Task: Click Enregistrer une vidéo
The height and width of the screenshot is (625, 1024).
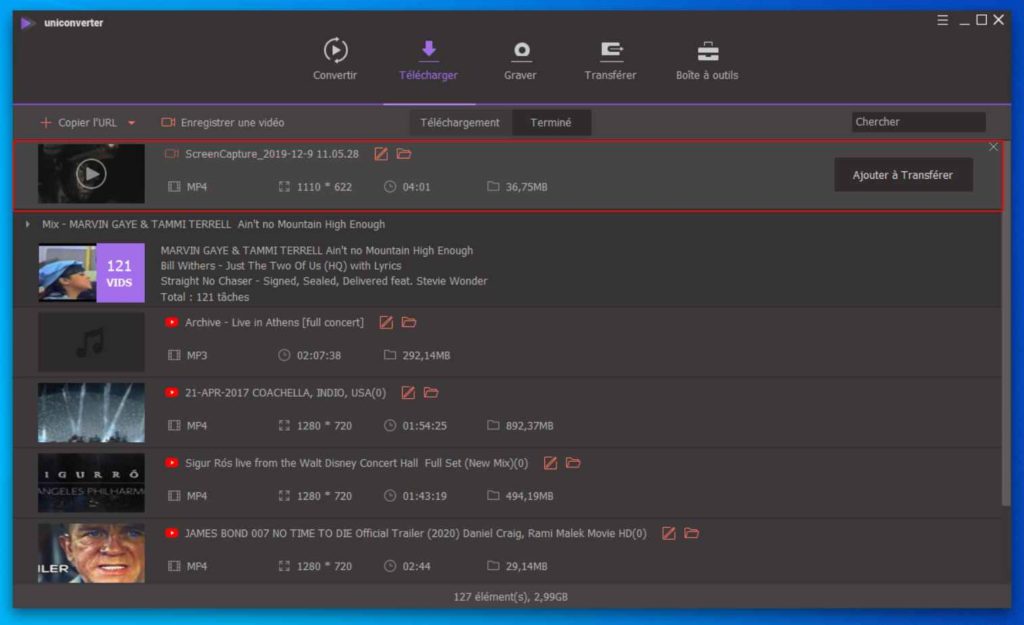Action: pyautogui.click(x=223, y=122)
